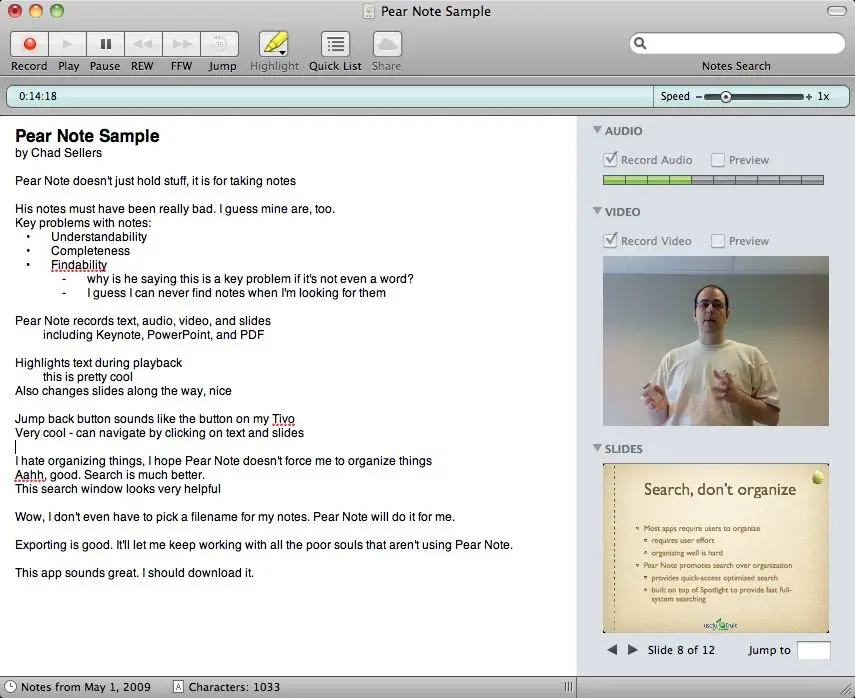Click the Highlights text during playback line

coord(99,363)
